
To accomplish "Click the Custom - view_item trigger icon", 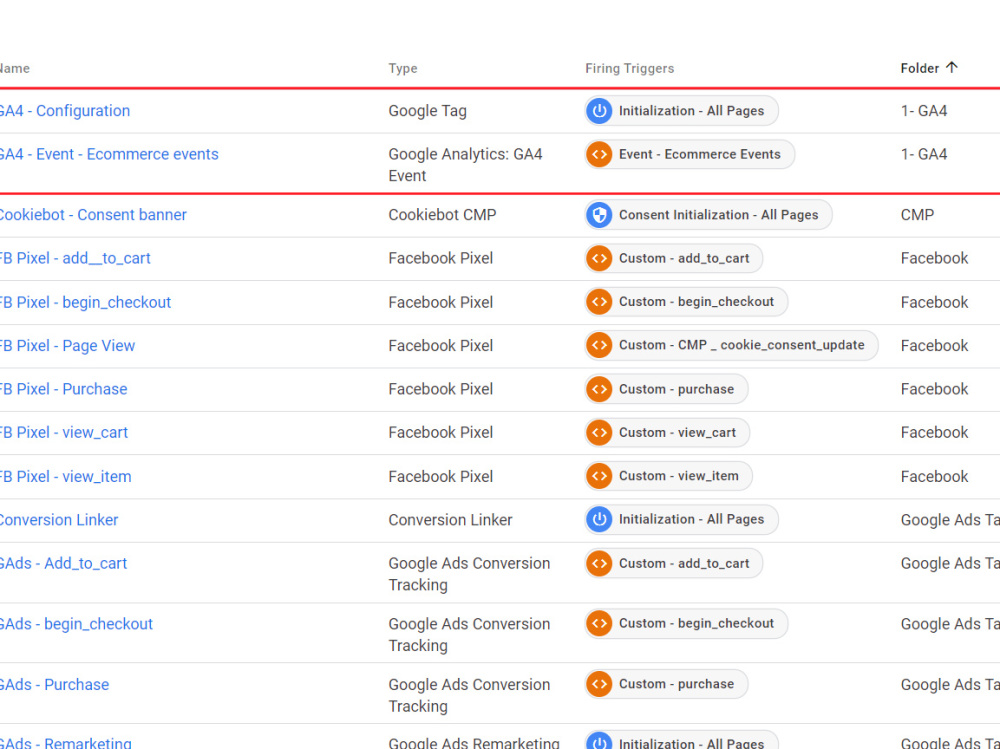I will click(599, 476).
